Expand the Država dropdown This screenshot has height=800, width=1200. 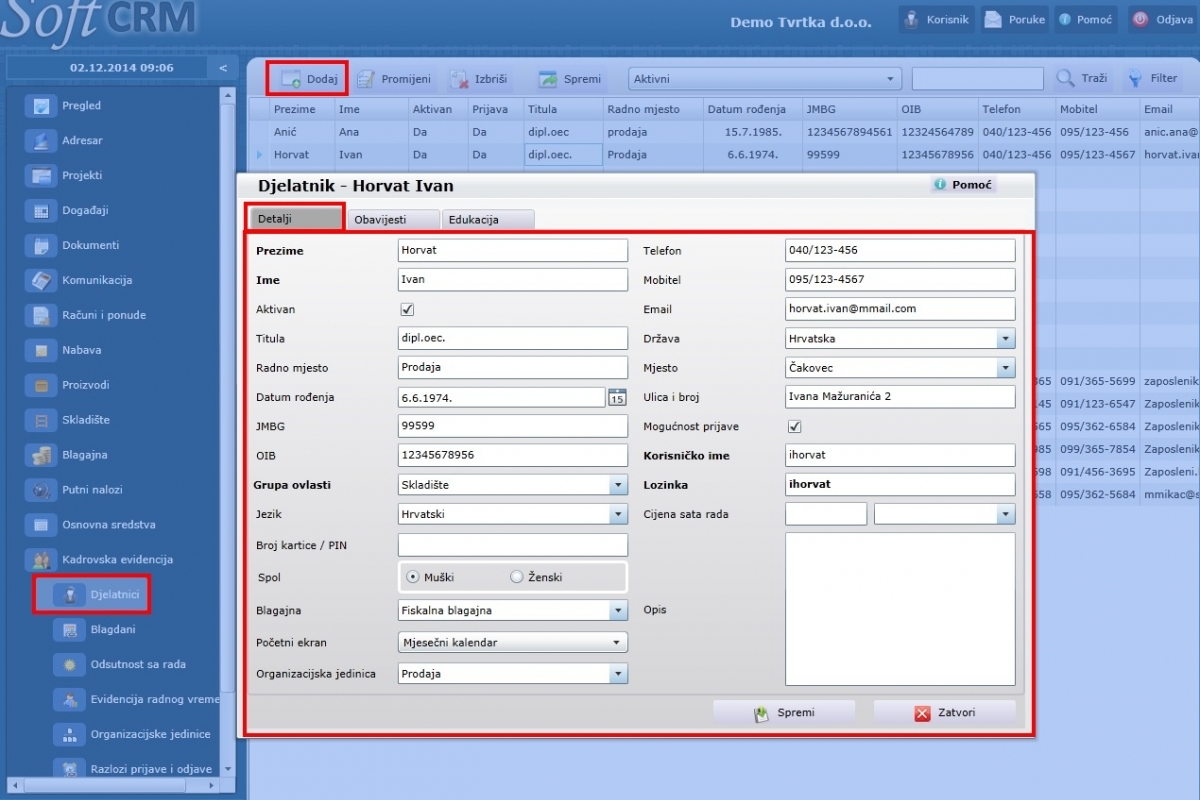(x=1005, y=339)
